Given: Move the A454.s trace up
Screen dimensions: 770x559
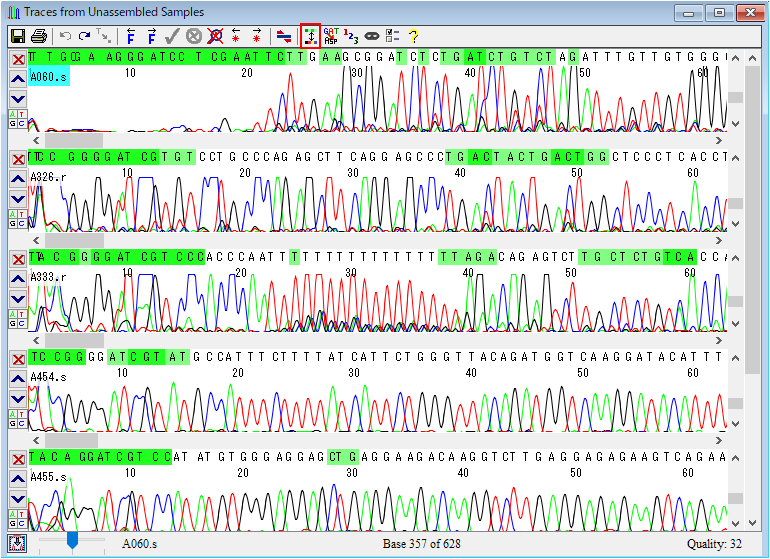Looking at the screenshot, I should pos(18,379).
